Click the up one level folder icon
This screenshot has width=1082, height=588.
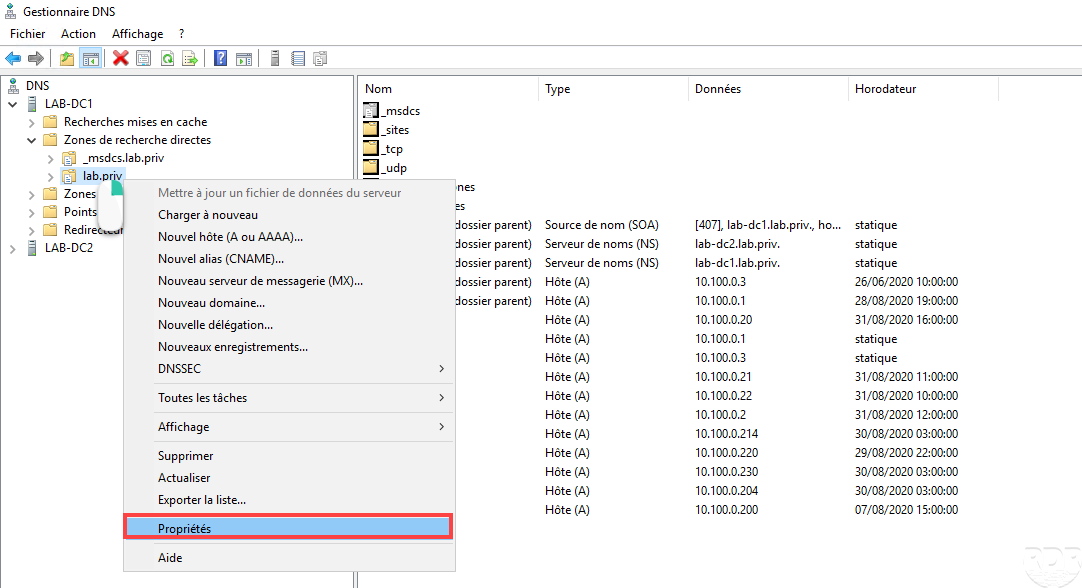tap(67, 59)
